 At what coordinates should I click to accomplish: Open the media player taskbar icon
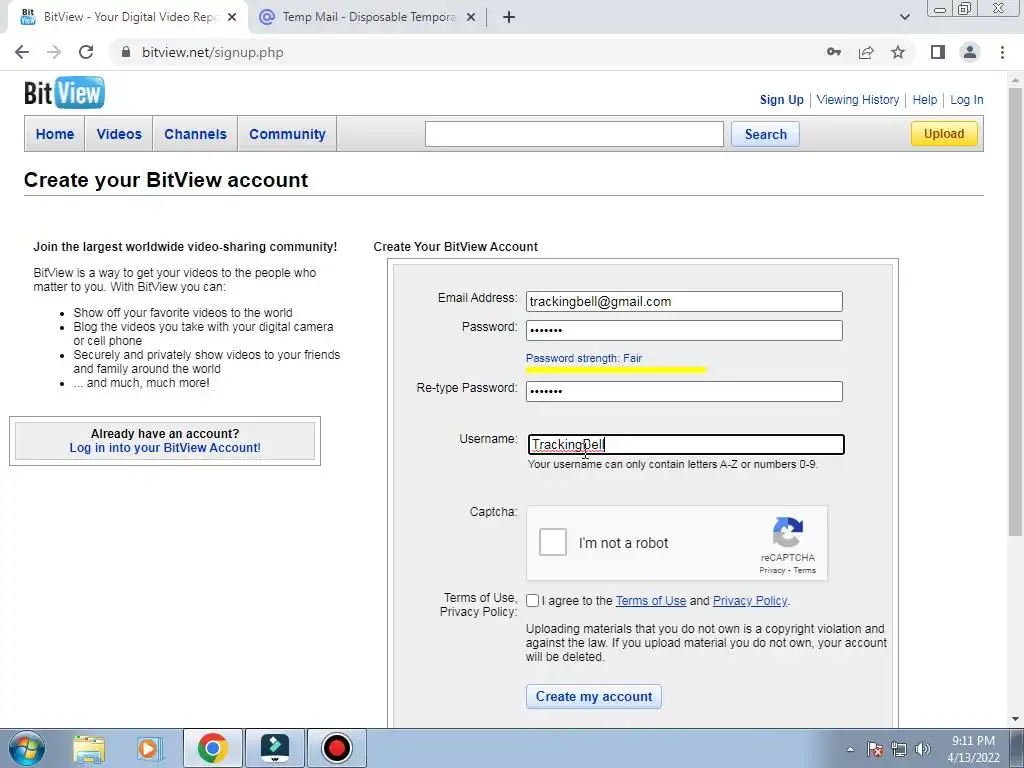tap(148, 748)
